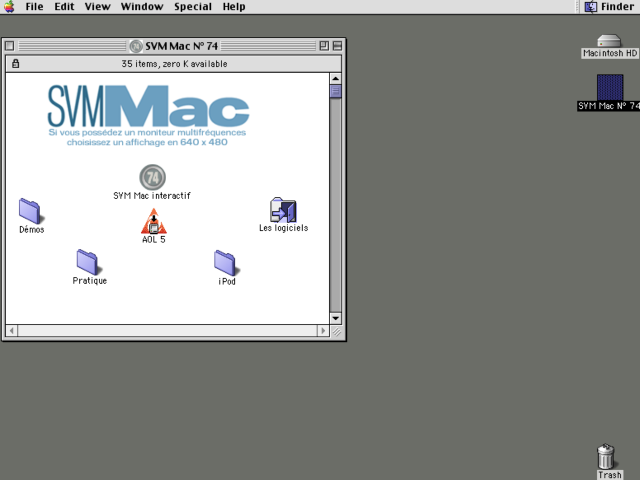The height and width of the screenshot is (480, 640).
Task: Click the horizontal scrollbar right arrow
Action: point(323,331)
